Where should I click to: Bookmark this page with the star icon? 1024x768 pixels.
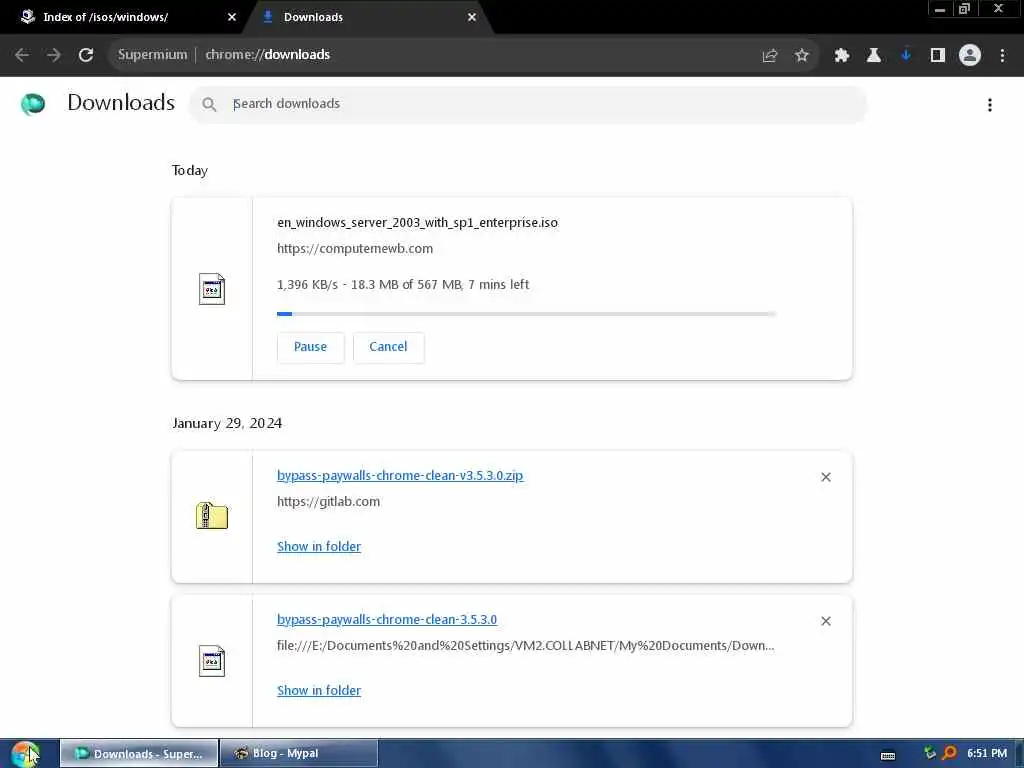tap(802, 56)
